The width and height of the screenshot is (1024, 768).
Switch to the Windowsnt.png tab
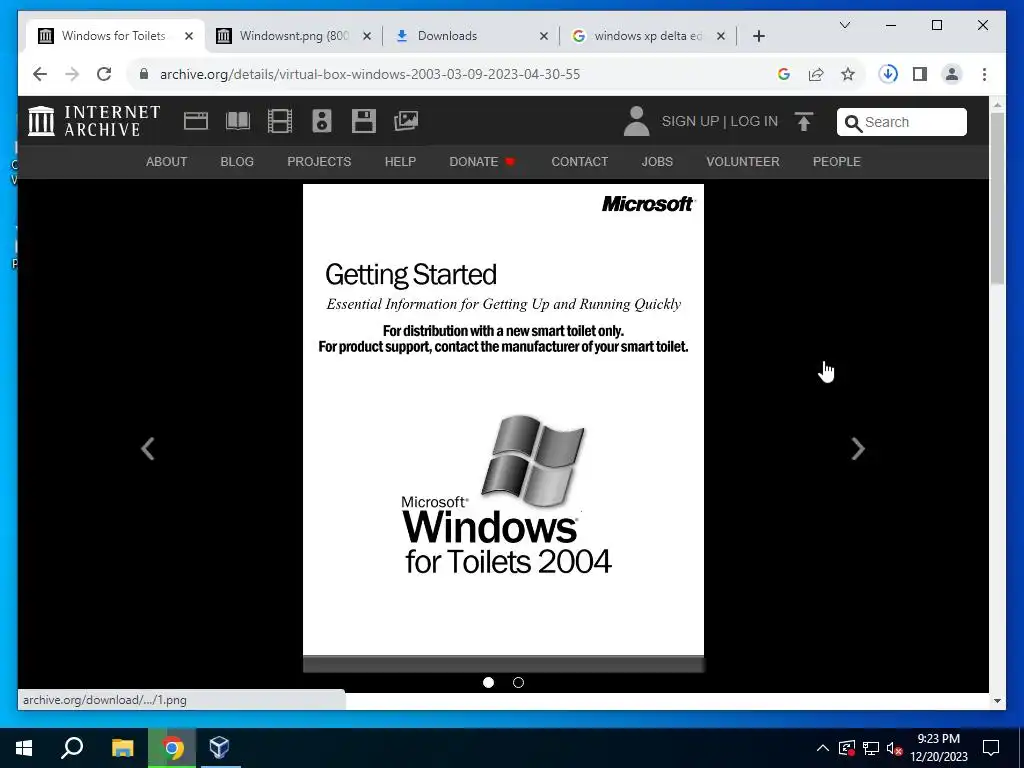pos(293,36)
